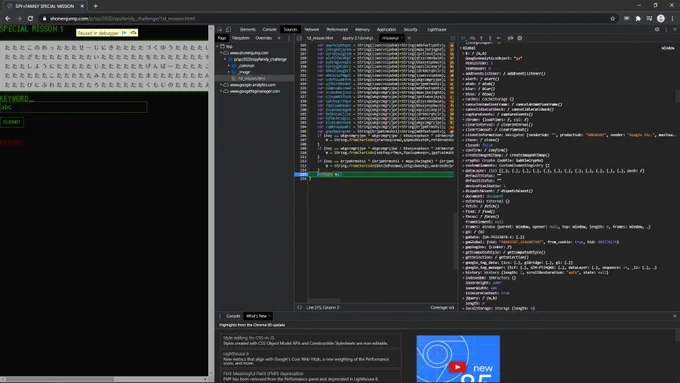The height and width of the screenshot is (383, 680).
Task: Open the console drawer menu
Action: pos(220,316)
